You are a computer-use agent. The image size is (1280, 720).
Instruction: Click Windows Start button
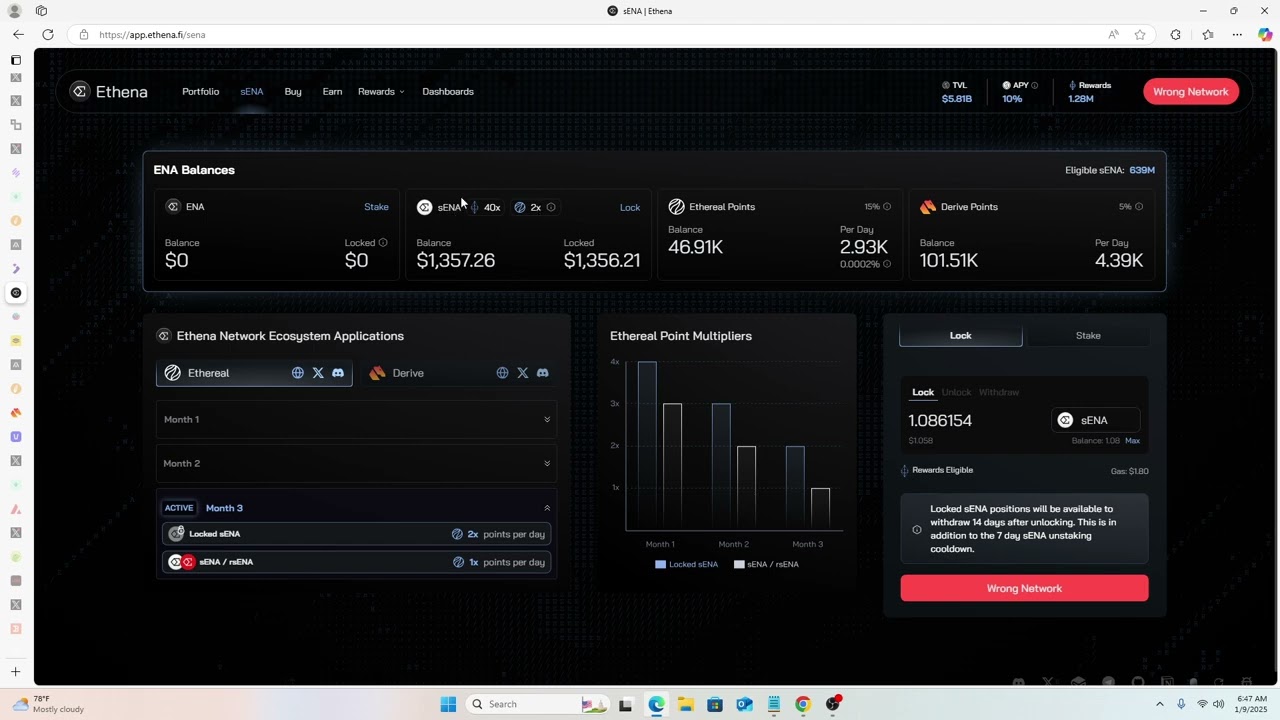point(448,704)
